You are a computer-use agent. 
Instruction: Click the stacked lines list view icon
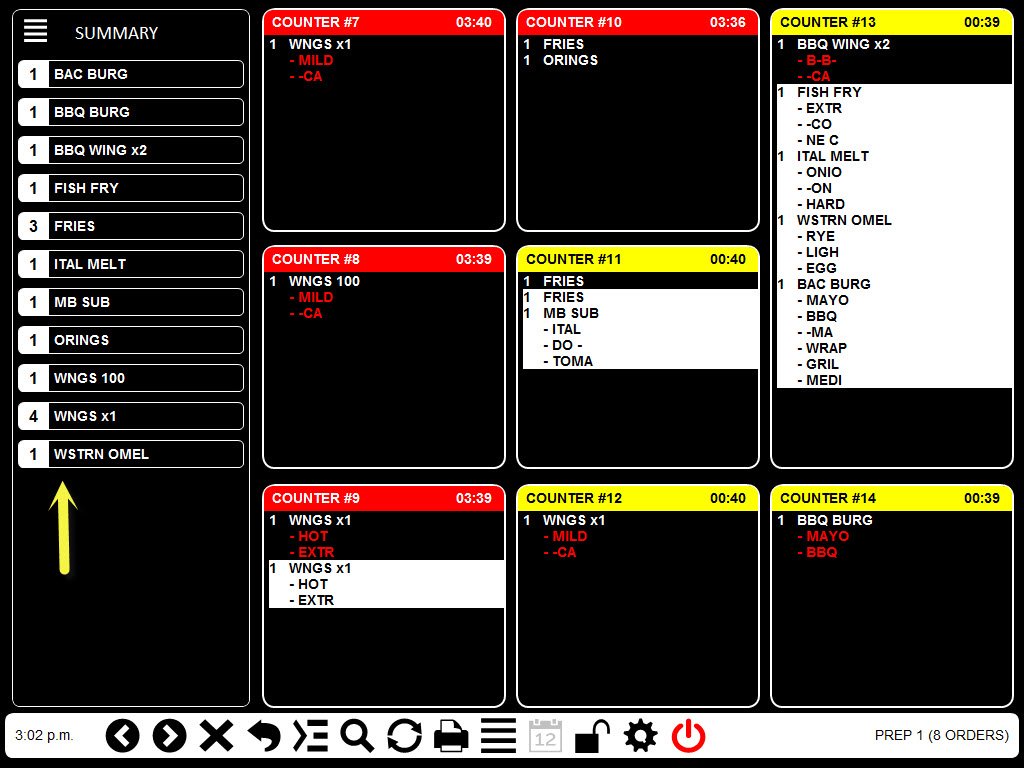(x=498, y=736)
